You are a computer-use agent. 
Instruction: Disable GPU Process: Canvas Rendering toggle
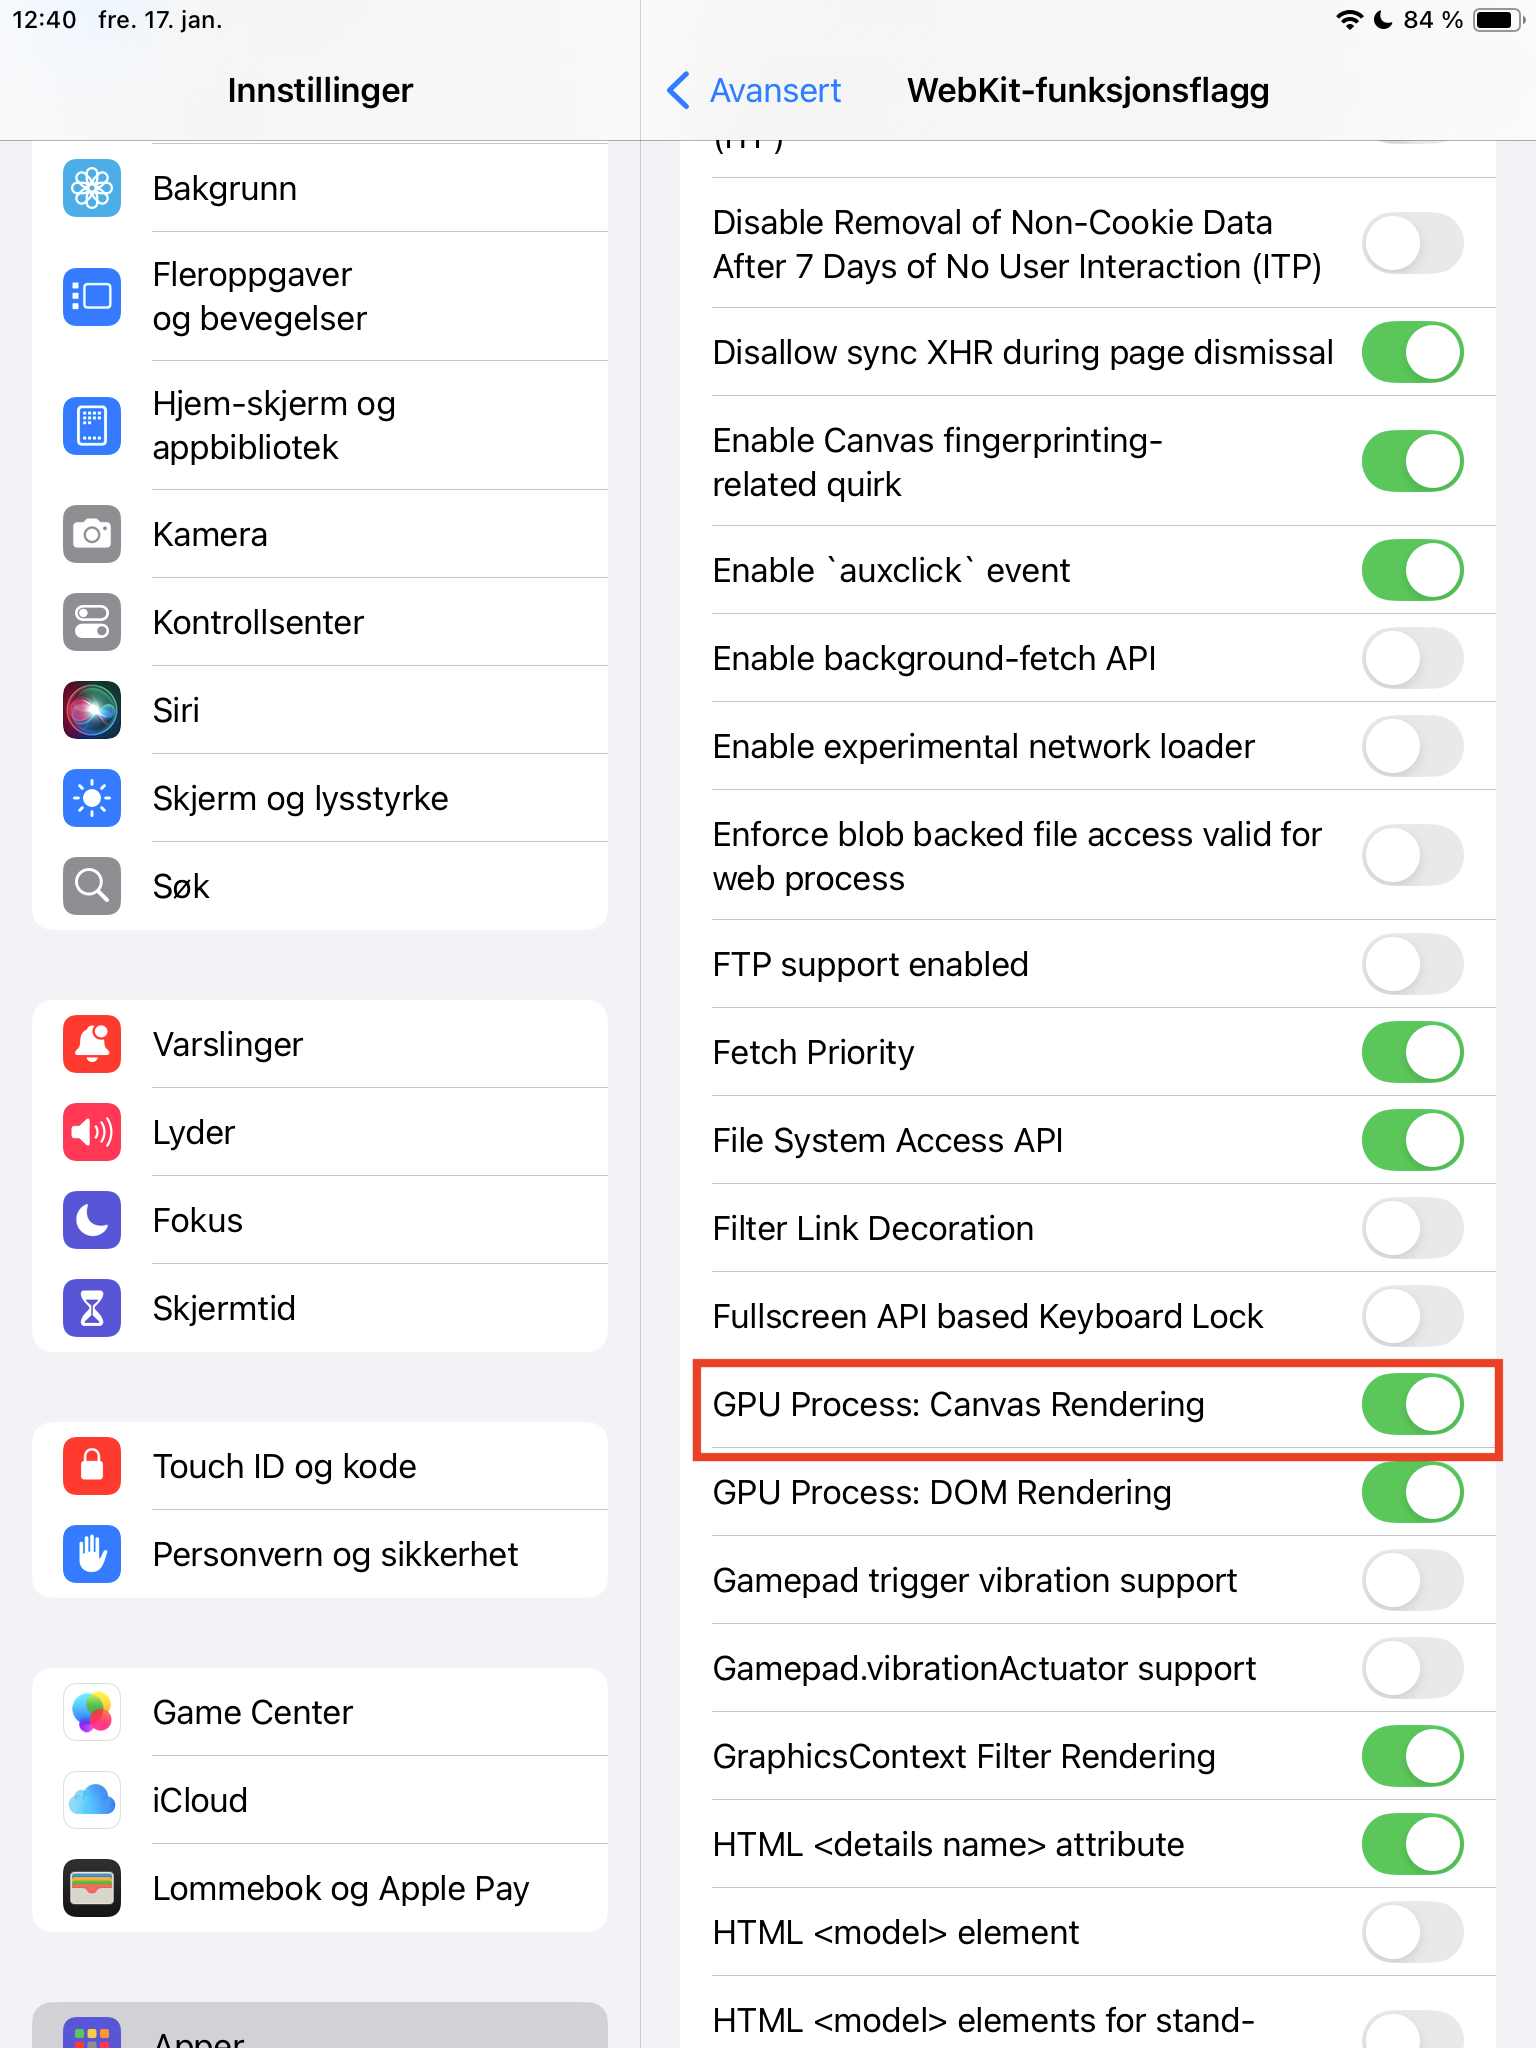[x=1412, y=1404]
